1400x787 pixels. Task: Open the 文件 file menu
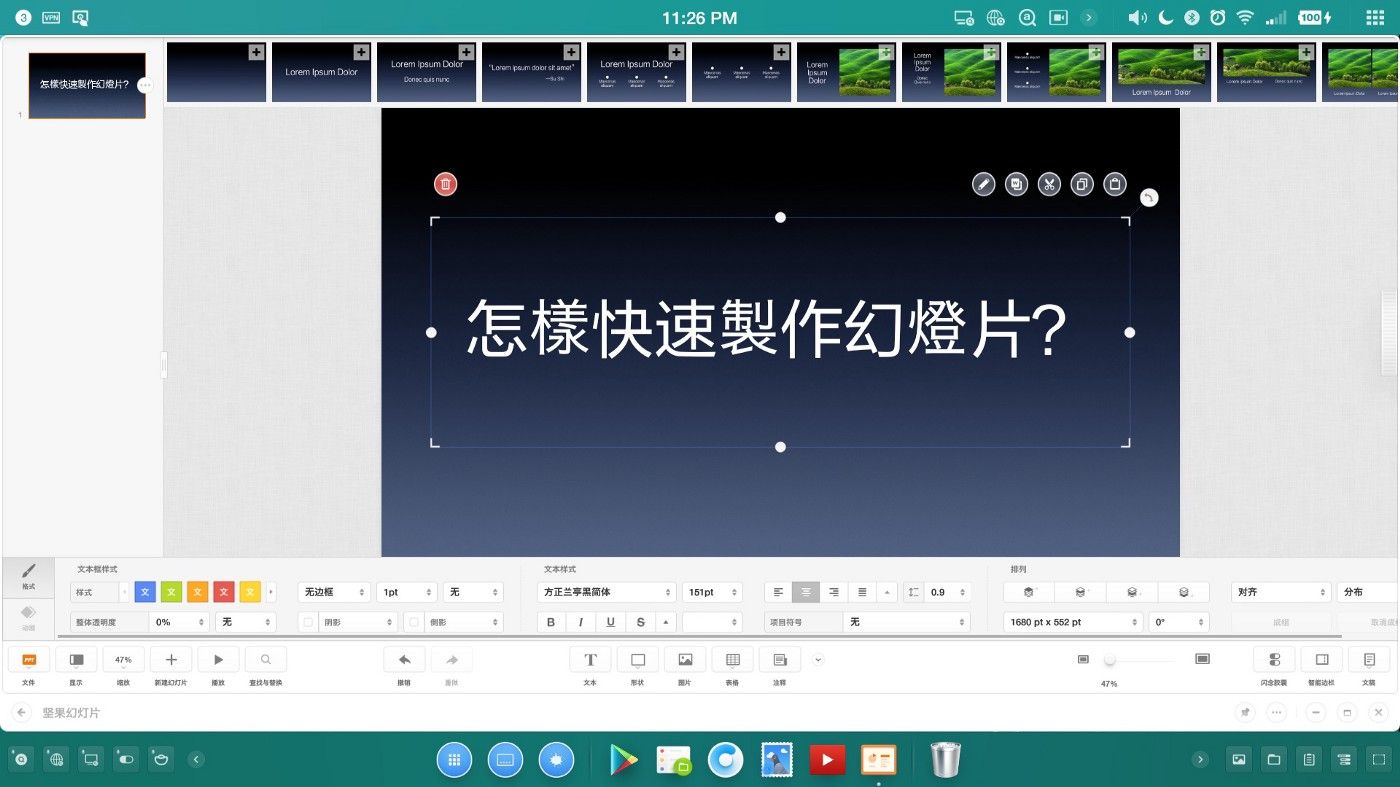click(29, 660)
